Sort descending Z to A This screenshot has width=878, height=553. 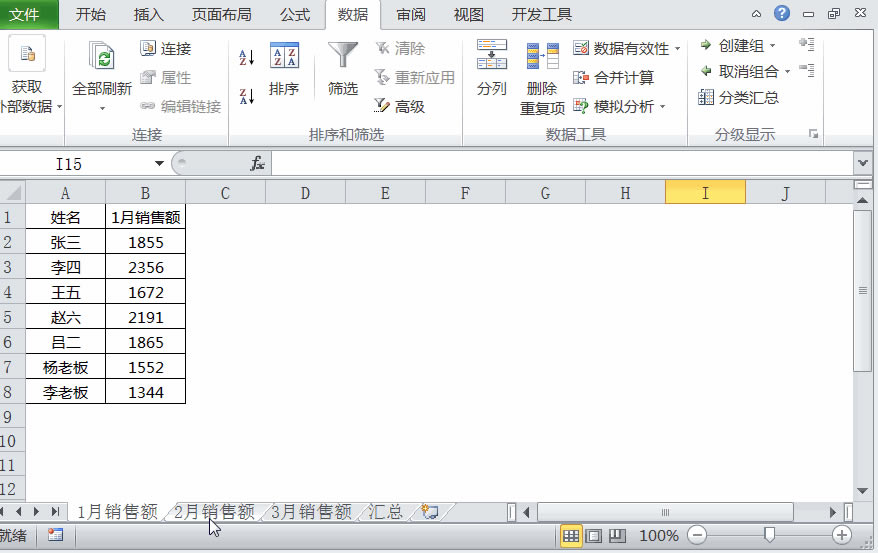pyautogui.click(x=246, y=96)
